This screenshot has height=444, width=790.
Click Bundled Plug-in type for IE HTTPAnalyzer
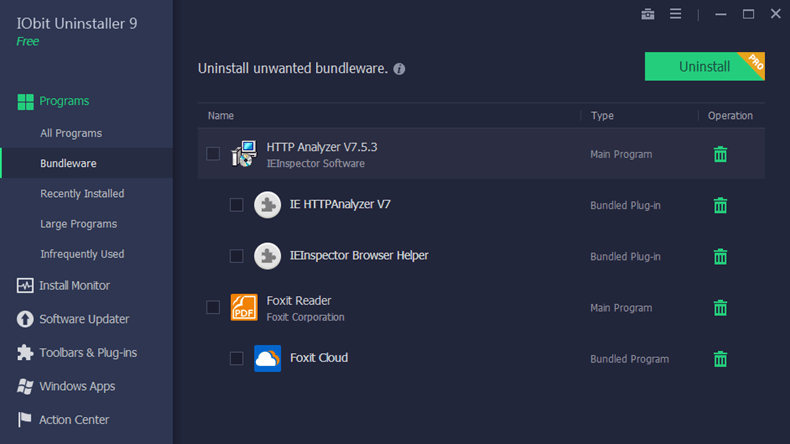click(x=625, y=206)
